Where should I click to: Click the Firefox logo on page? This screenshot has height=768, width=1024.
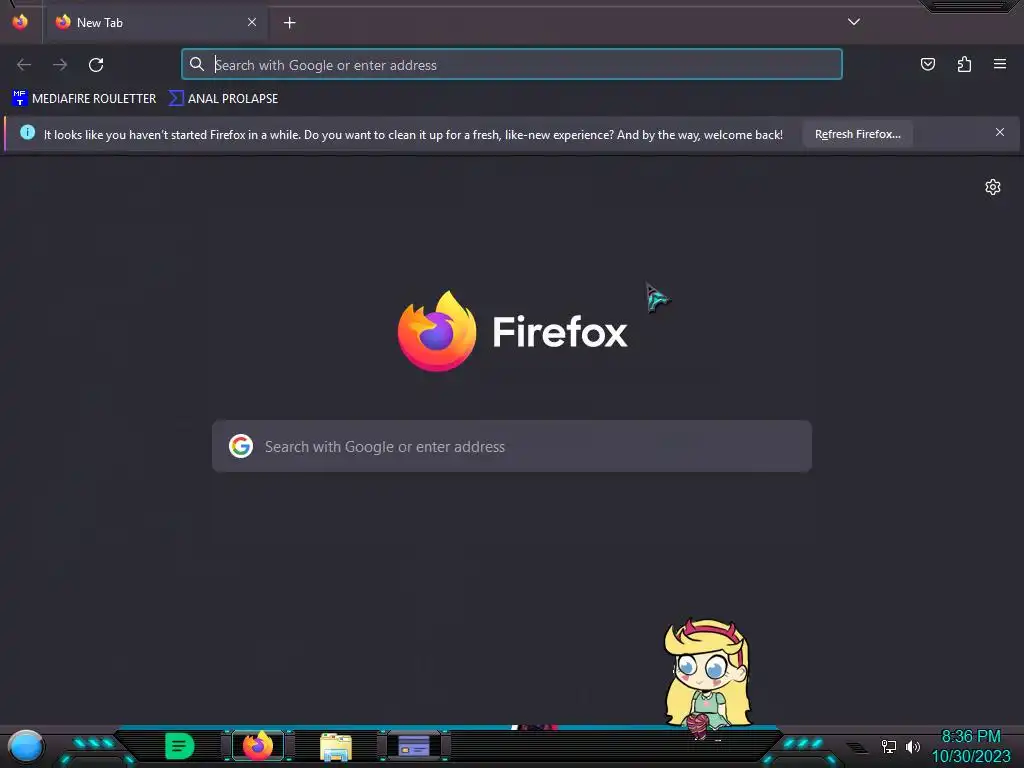point(437,331)
